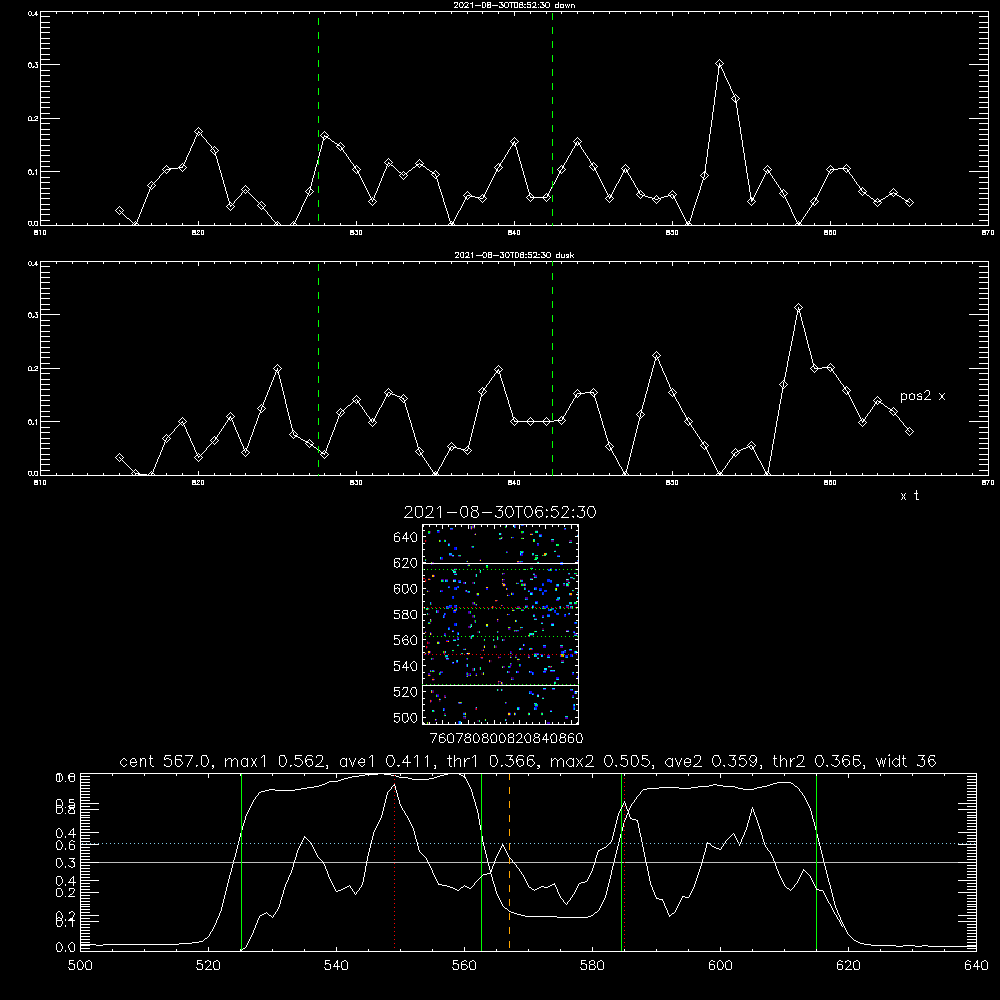Click the '2021-08-30T08:52:30 dawn' plot title
Viewport: 1000px width, 1000px height.
[x=514, y=5]
